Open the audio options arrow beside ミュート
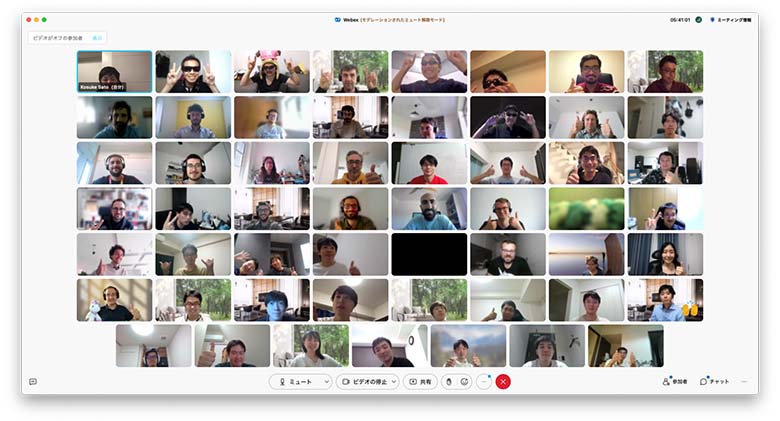Image resolution: width=780 pixels, height=421 pixels. 327,381
